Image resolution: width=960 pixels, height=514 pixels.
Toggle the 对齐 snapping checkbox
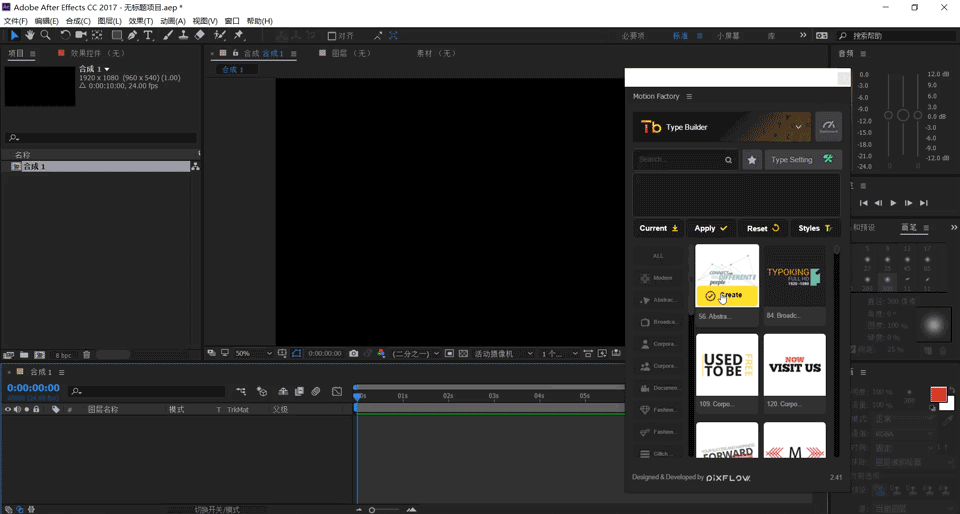[x=332, y=36]
